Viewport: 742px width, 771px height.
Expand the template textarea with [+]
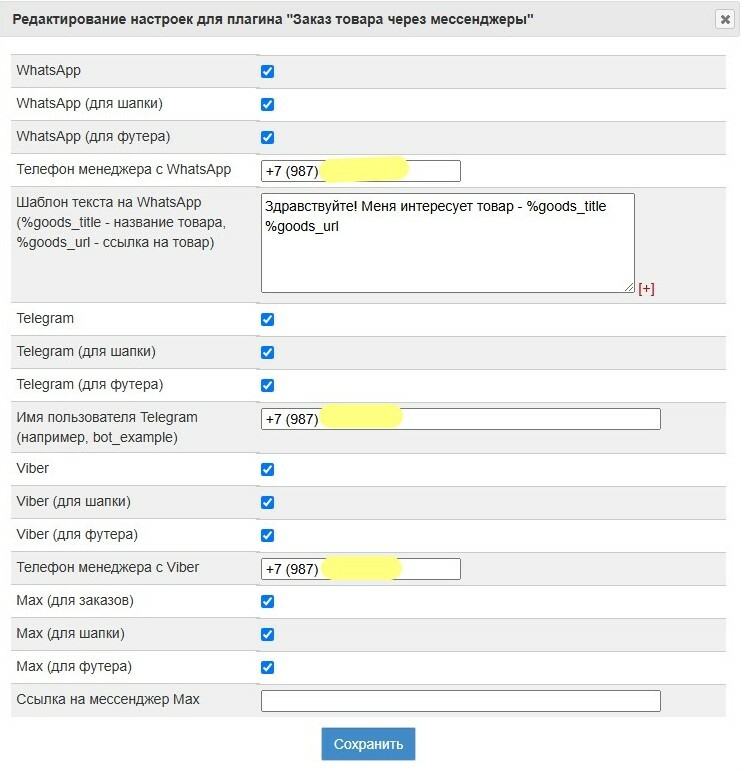click(x=646, y=289)
